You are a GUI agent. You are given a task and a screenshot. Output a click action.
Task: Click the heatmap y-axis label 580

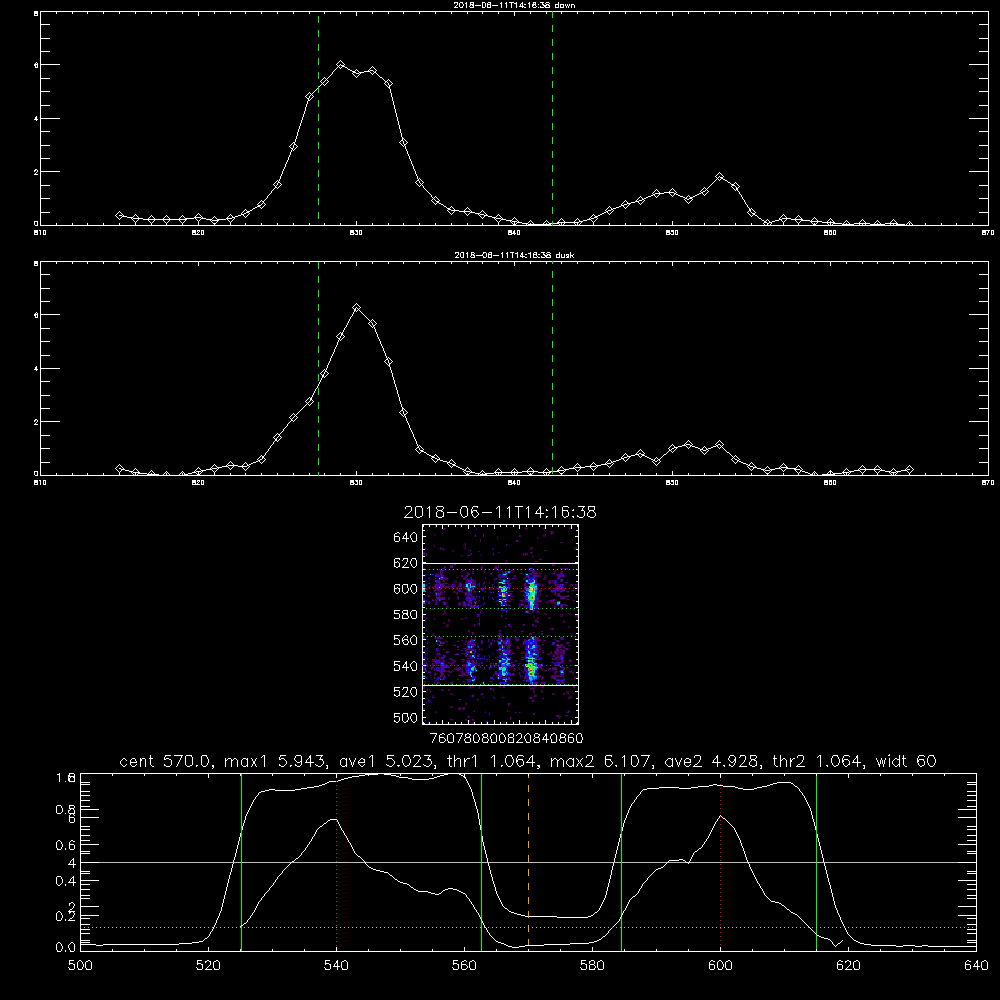(406, 615)
